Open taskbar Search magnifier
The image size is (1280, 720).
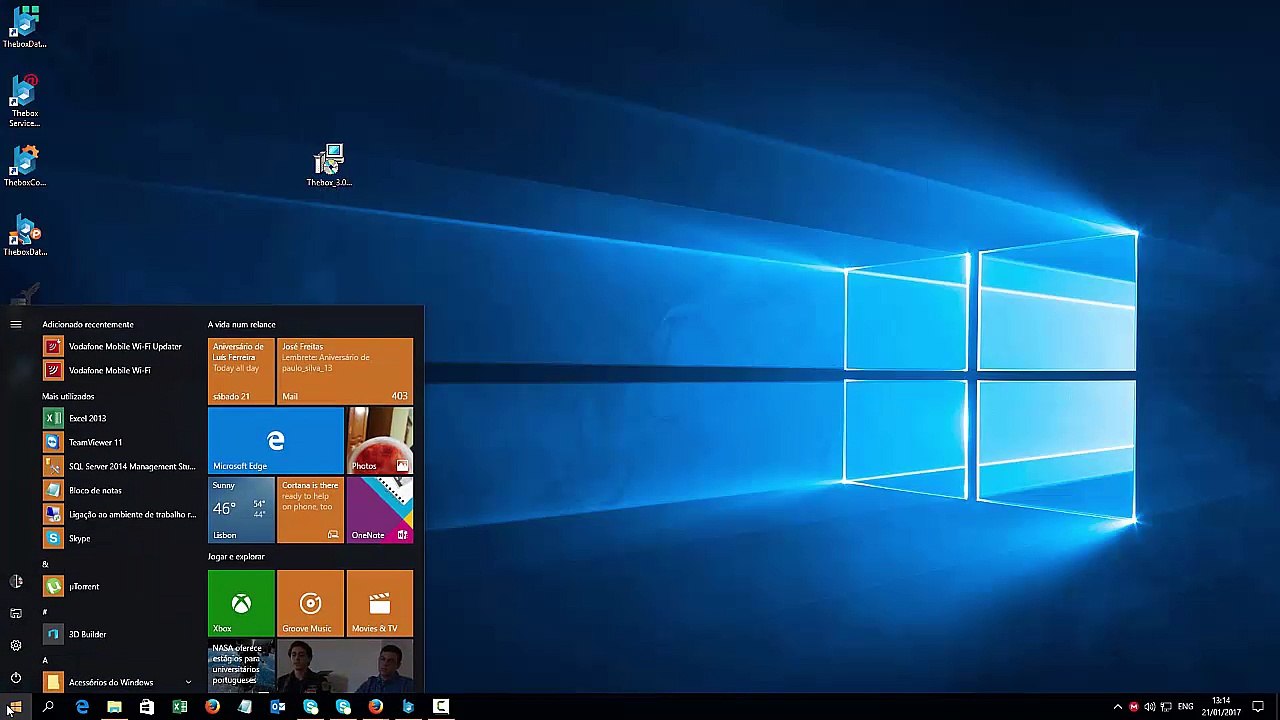tap(48, 707)
